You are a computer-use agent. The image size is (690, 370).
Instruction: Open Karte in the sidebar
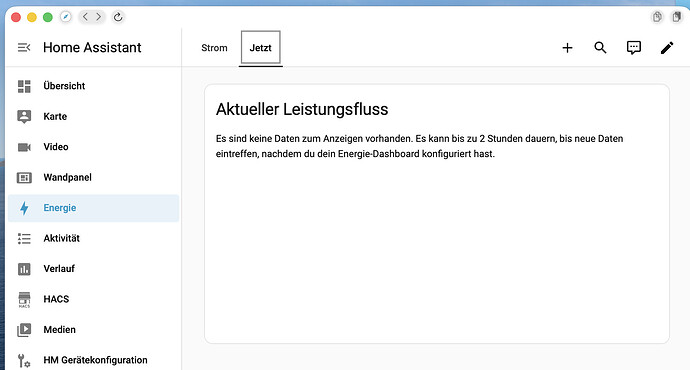[x=93, y=117]
